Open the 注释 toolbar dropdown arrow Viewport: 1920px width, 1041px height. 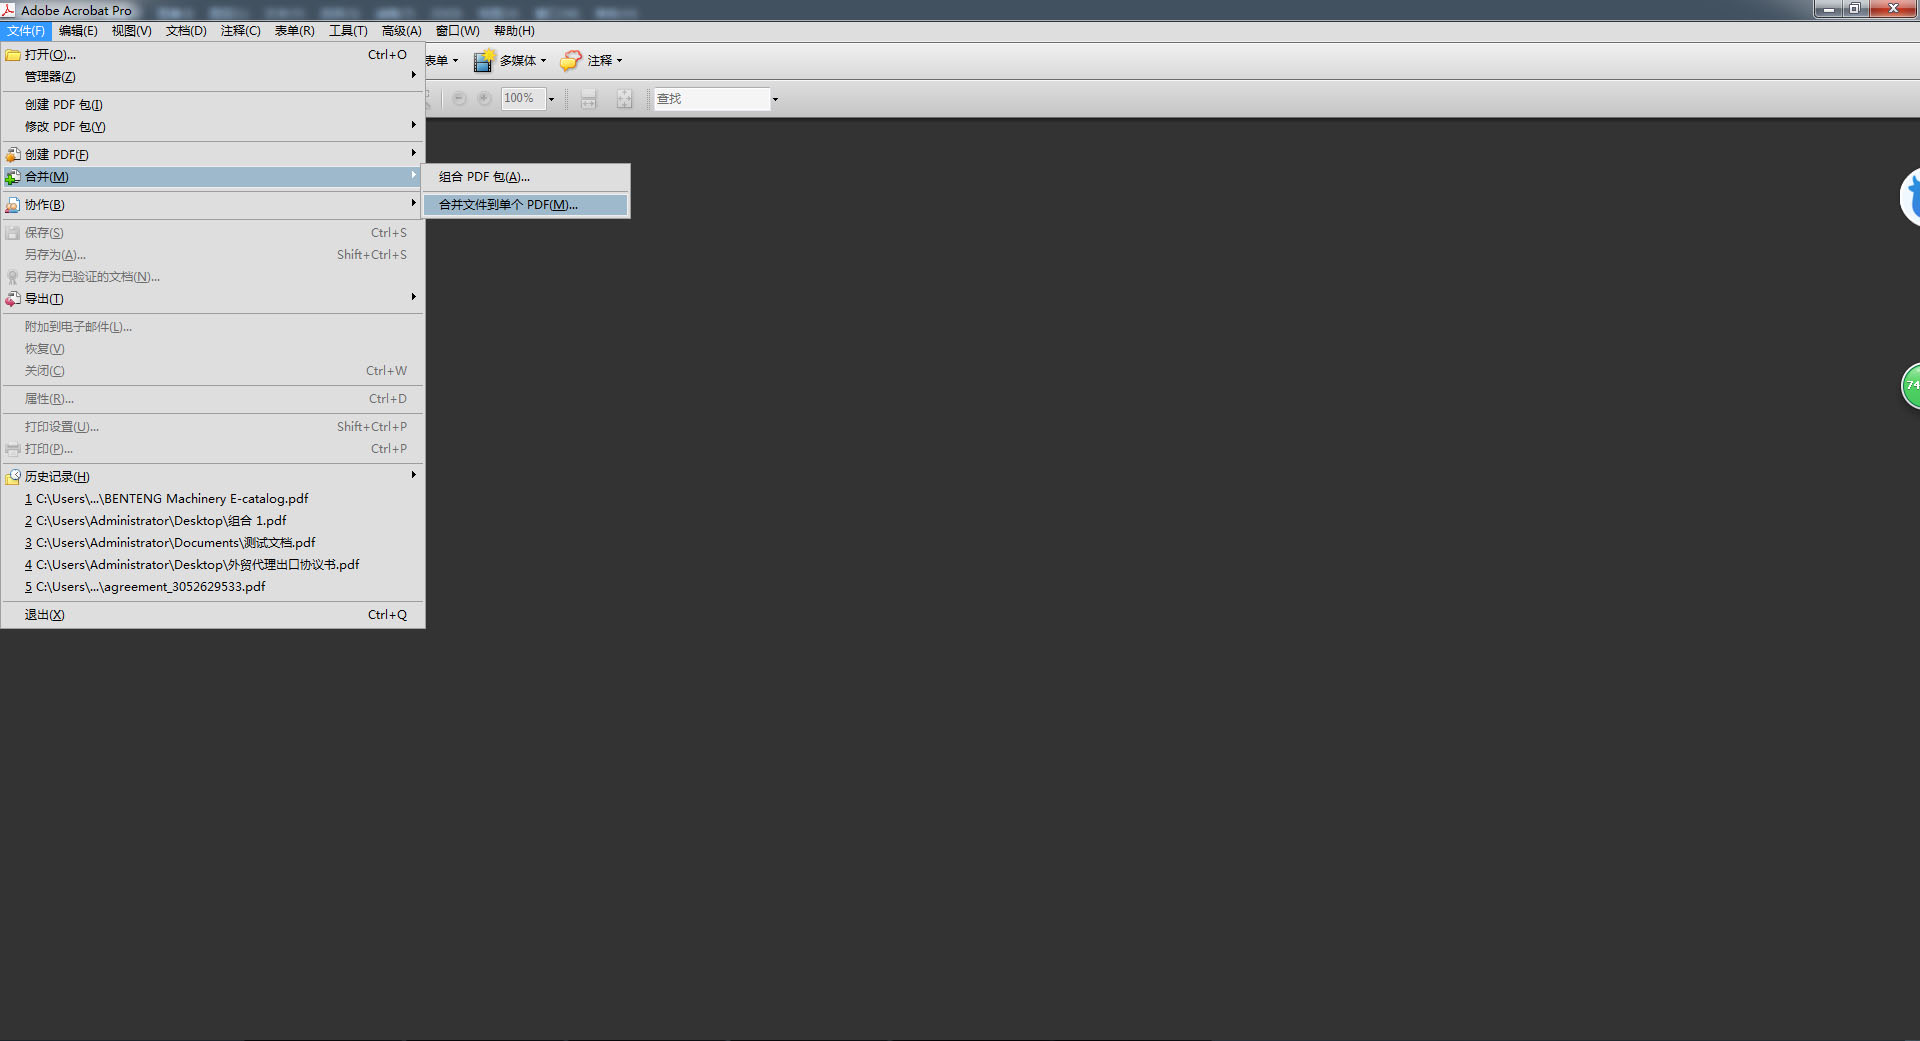[619, 61]
